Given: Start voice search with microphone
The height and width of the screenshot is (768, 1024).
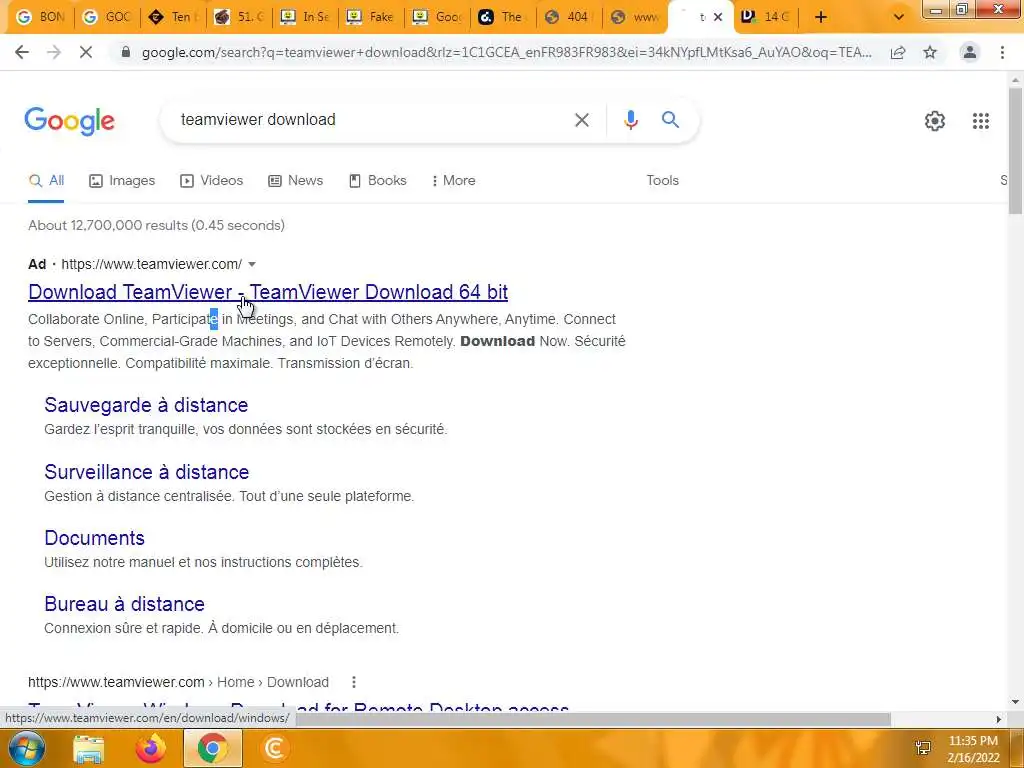Looking at the screenshot, I should 630,120.
